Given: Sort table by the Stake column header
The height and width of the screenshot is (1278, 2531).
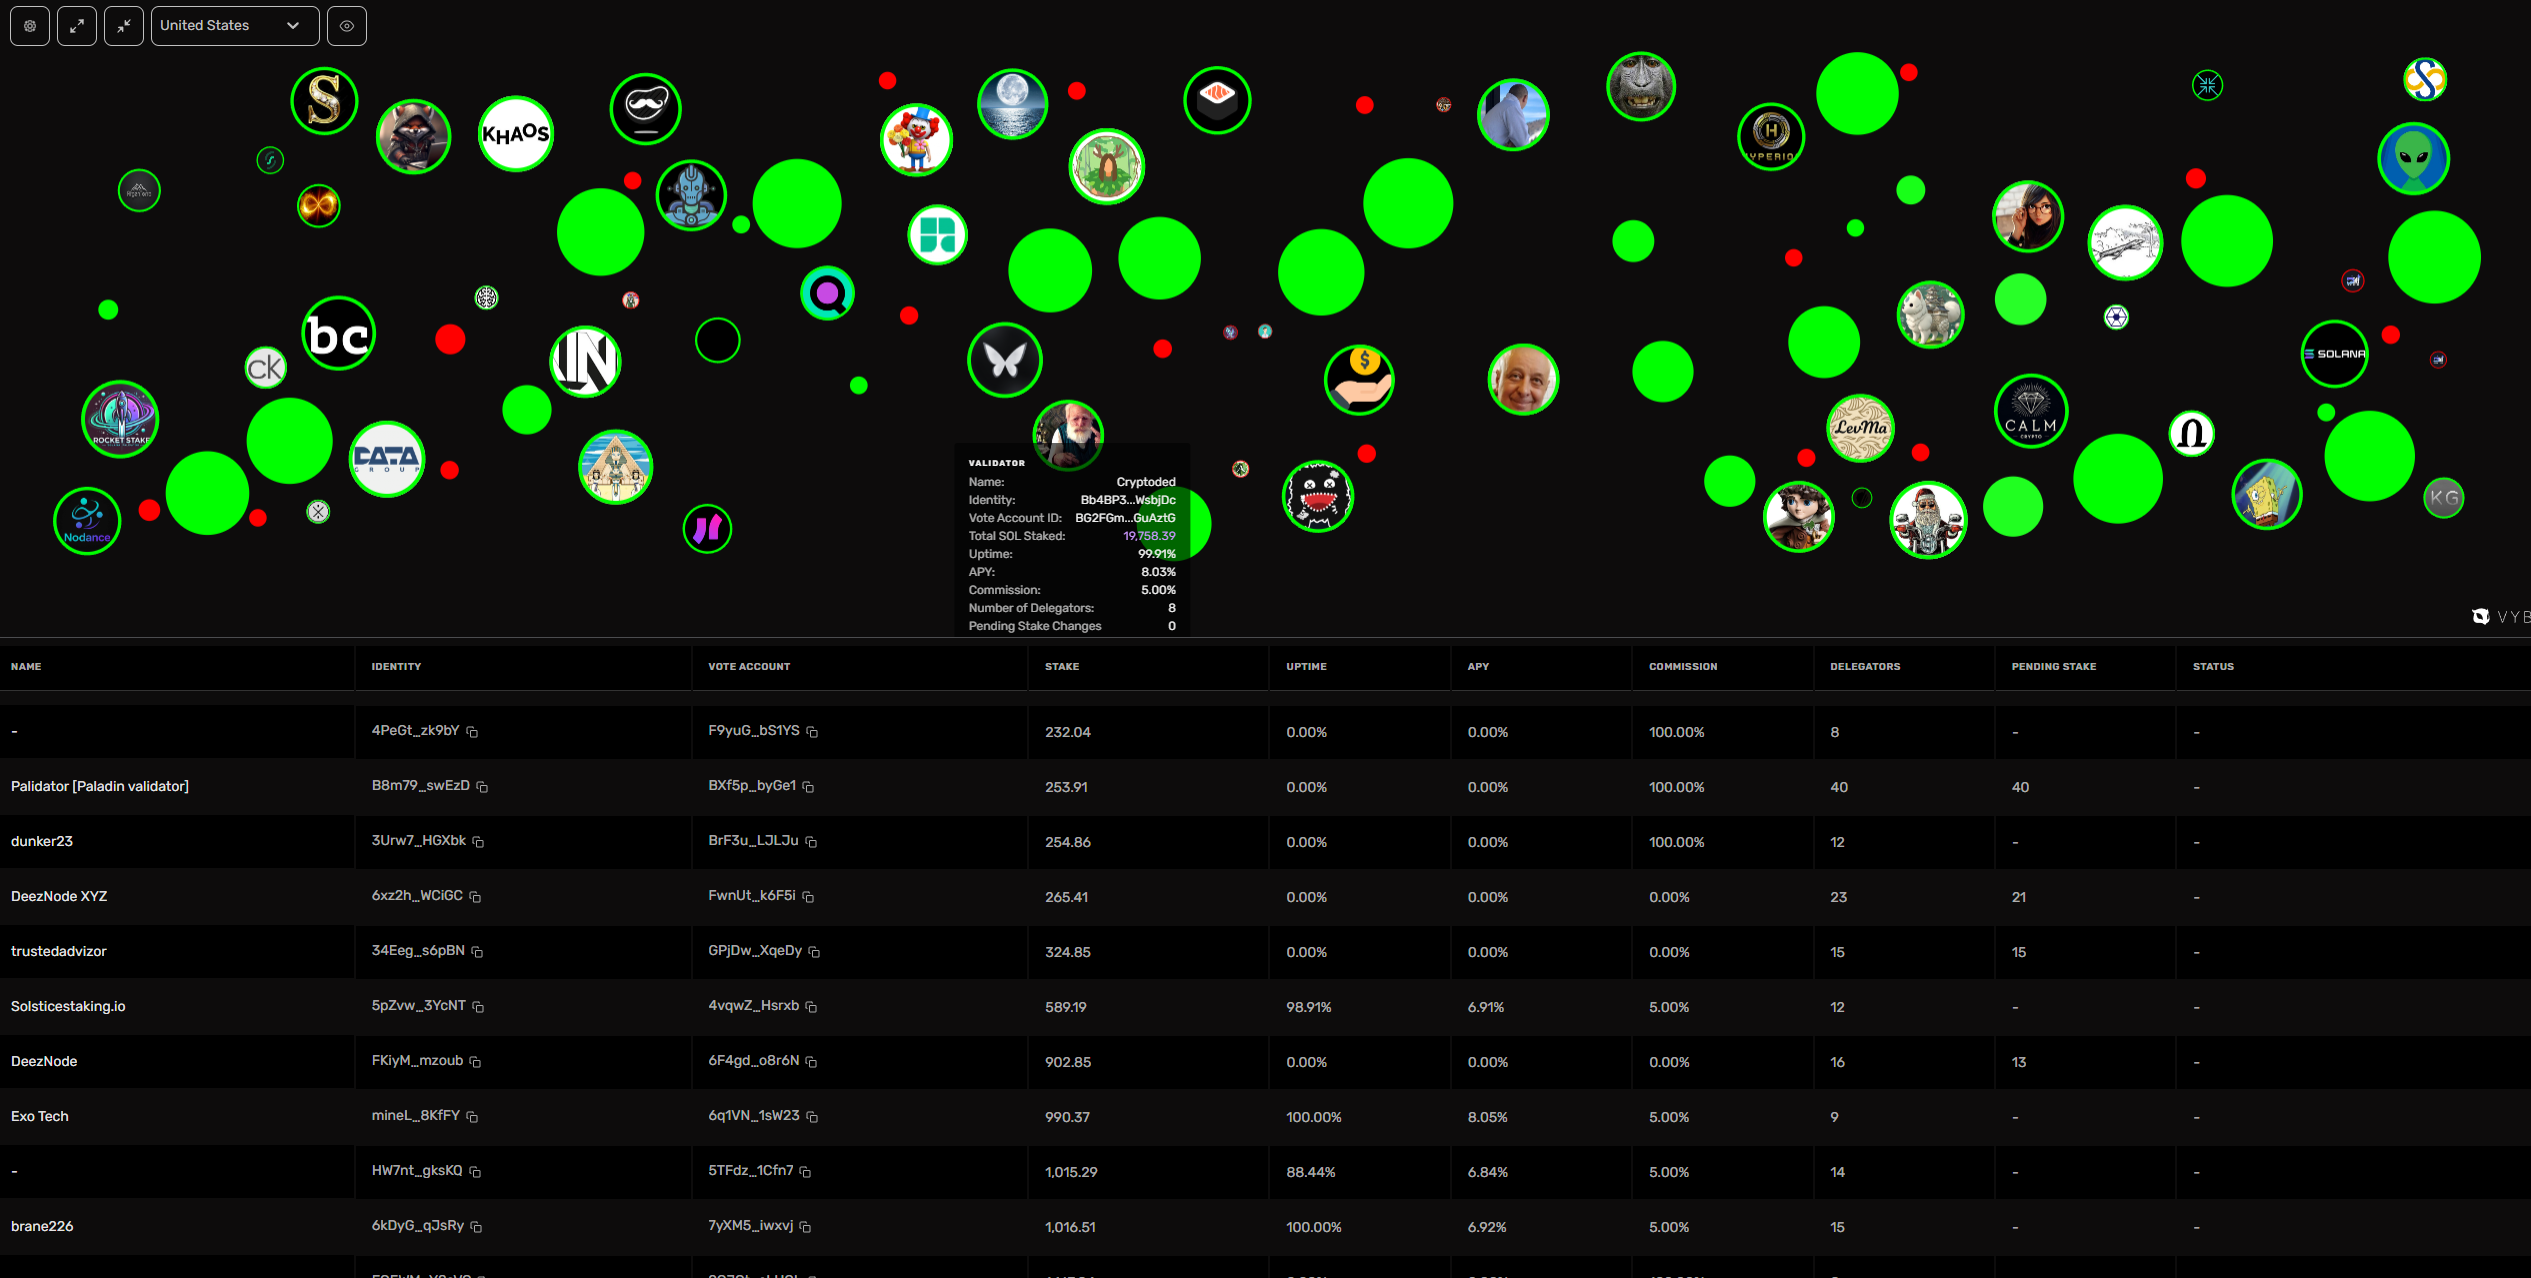Looking at the screenshot, I should pyautogui.click(x=1062, y=666).
